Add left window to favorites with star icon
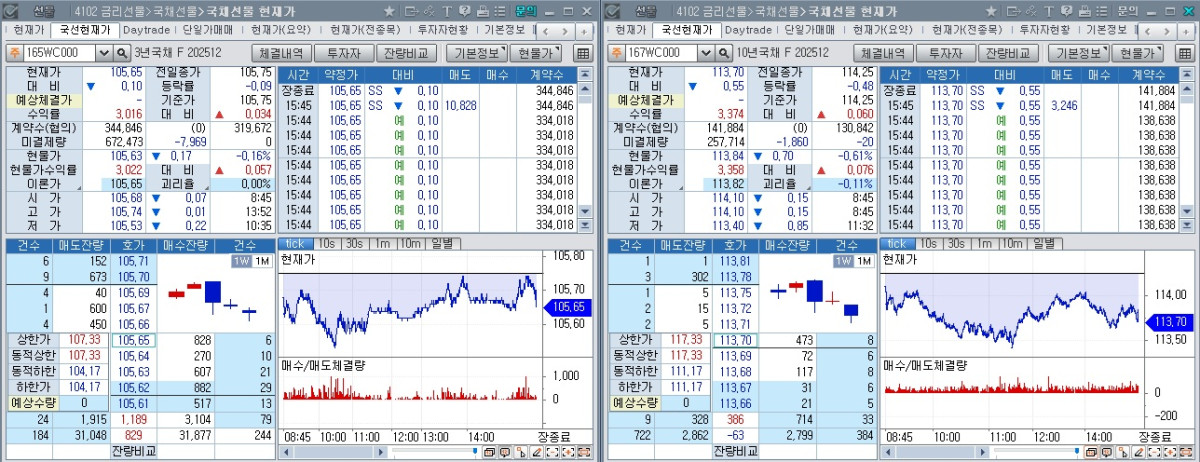The height and width of the screenshot is (462, 1200). pyautogui.click(x=389, y=11)
